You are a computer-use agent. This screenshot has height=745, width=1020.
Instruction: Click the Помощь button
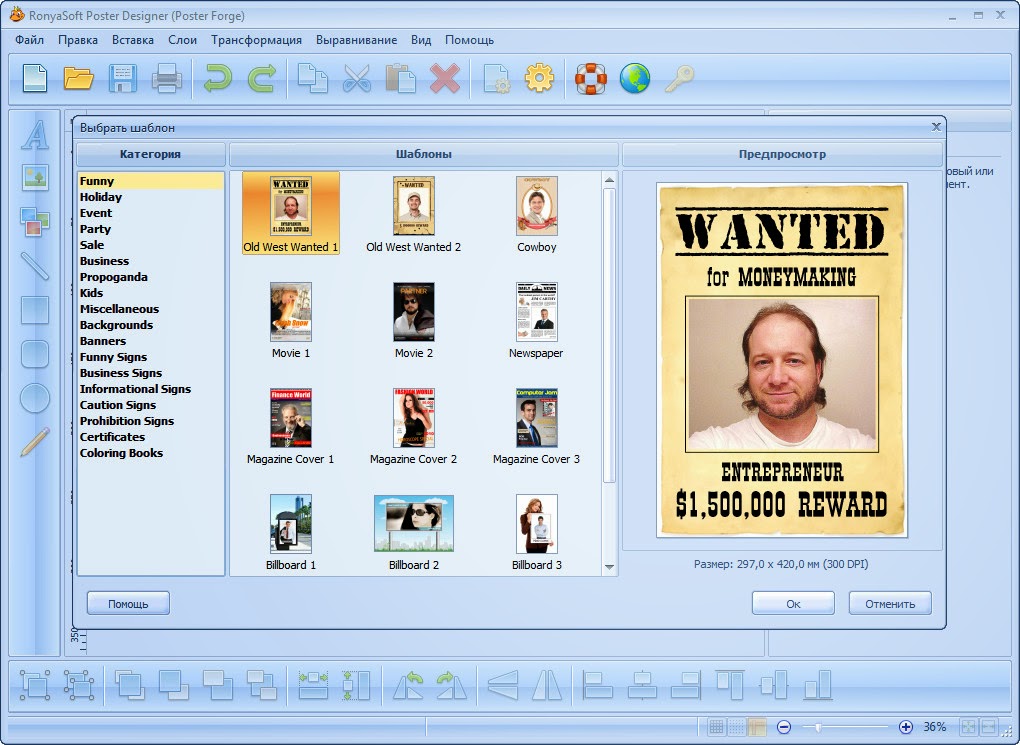(128, 602)
